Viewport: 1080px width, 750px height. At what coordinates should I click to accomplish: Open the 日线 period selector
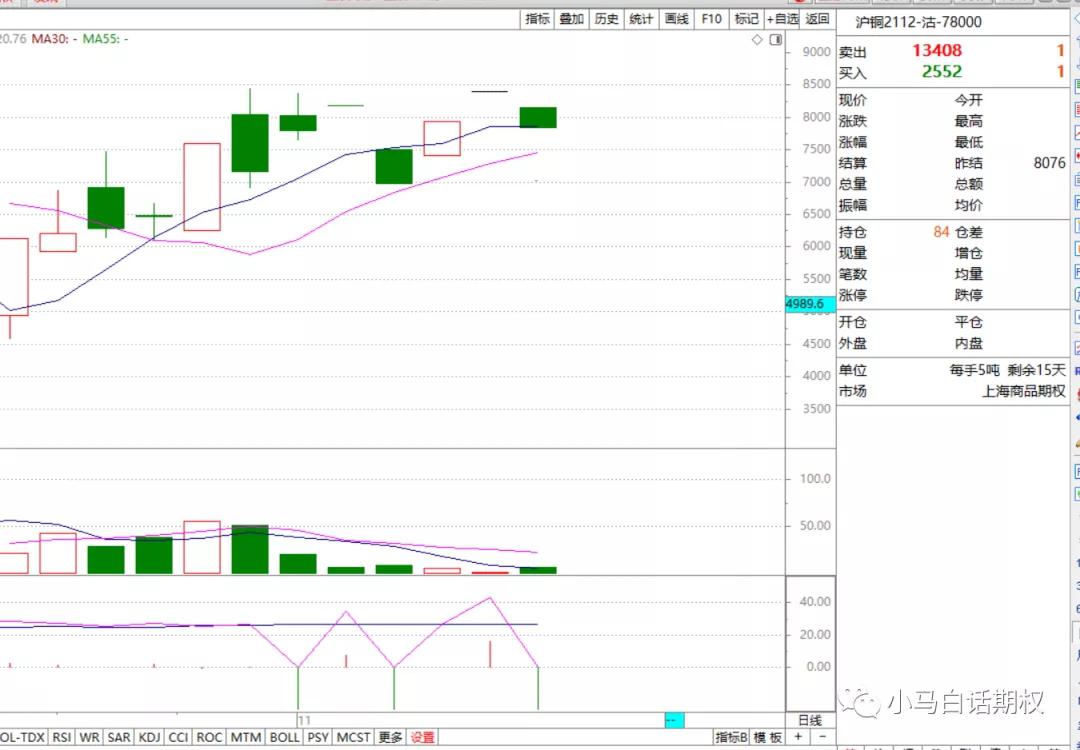(x=810, y=720)
